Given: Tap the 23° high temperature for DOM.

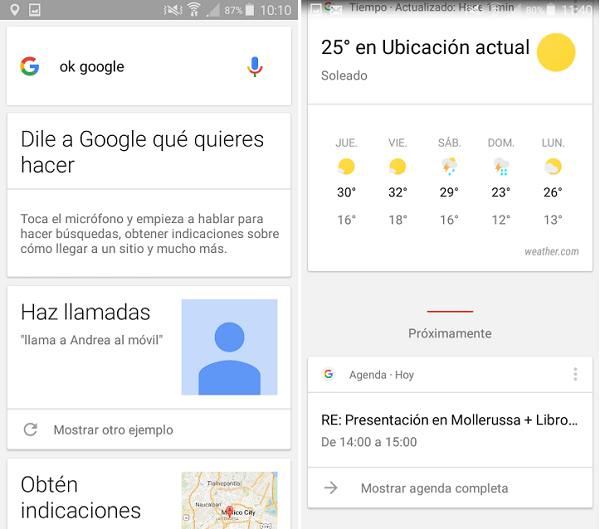Looking at the screenshot, I should [501, 192].
